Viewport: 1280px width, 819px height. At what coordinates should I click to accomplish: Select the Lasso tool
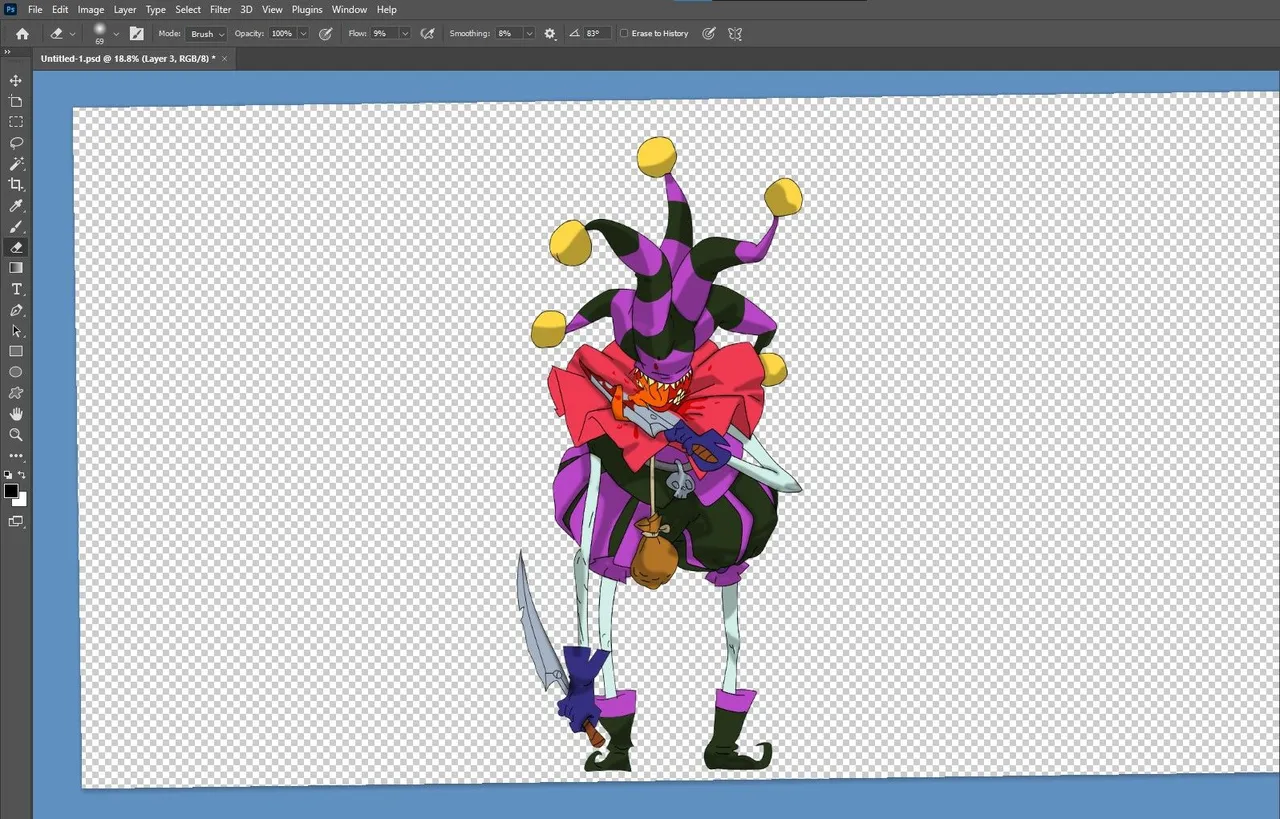[x=16, y=143]
